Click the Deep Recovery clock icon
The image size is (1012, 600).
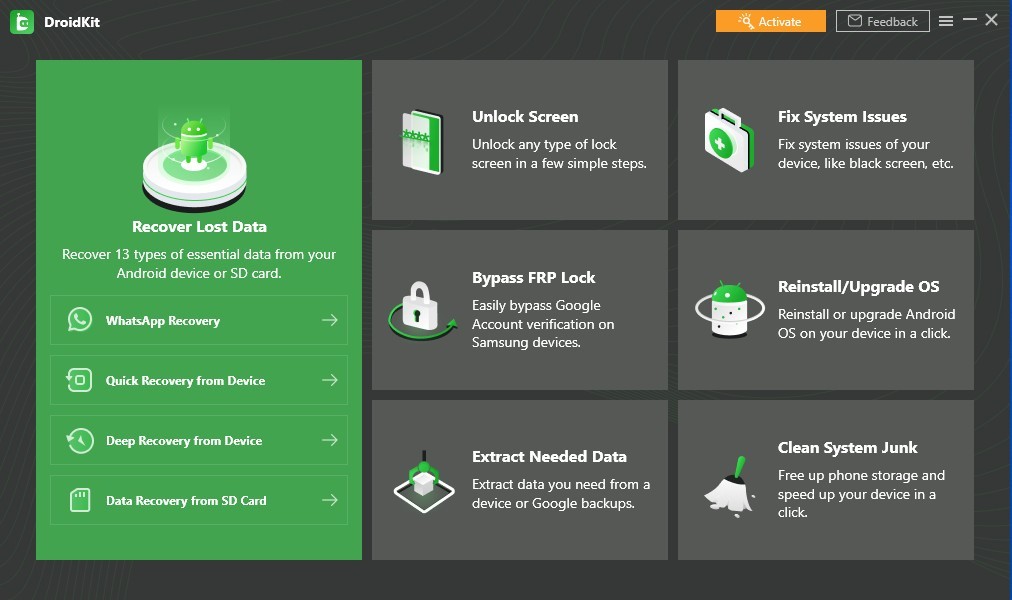click(80, 440)
